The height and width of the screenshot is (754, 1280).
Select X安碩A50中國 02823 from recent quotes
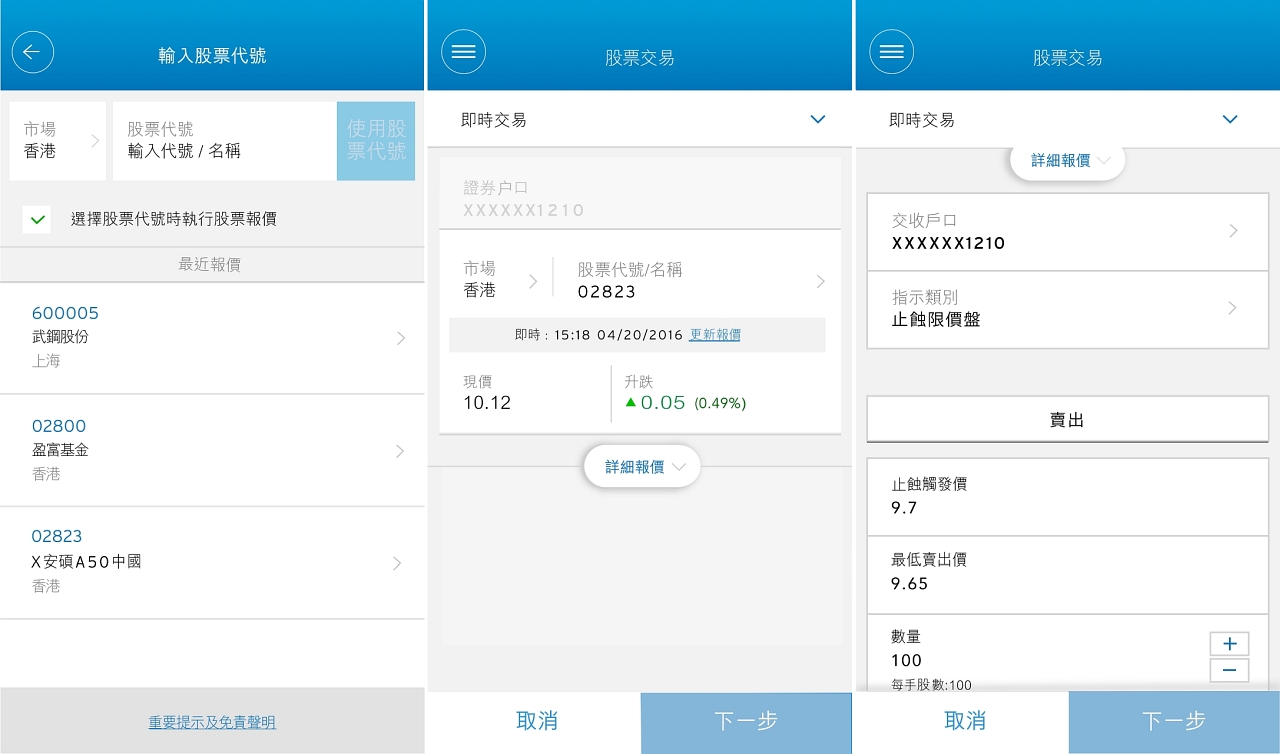(x=212, y=562)
